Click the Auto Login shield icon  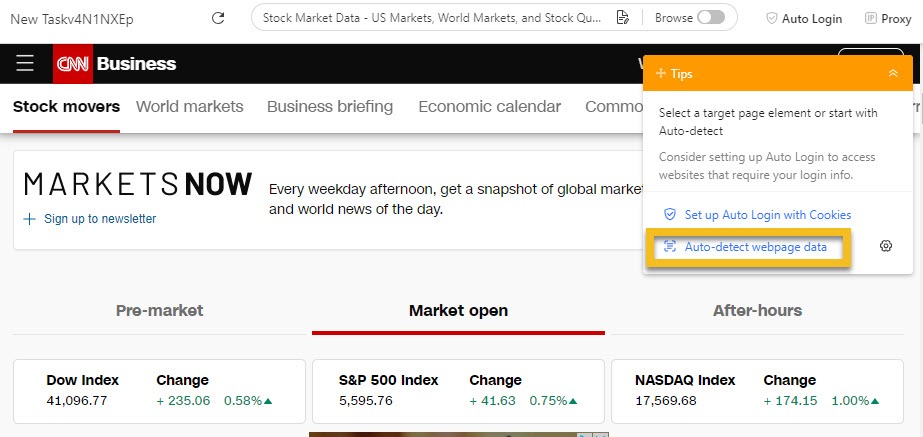(x=771, y=18)
